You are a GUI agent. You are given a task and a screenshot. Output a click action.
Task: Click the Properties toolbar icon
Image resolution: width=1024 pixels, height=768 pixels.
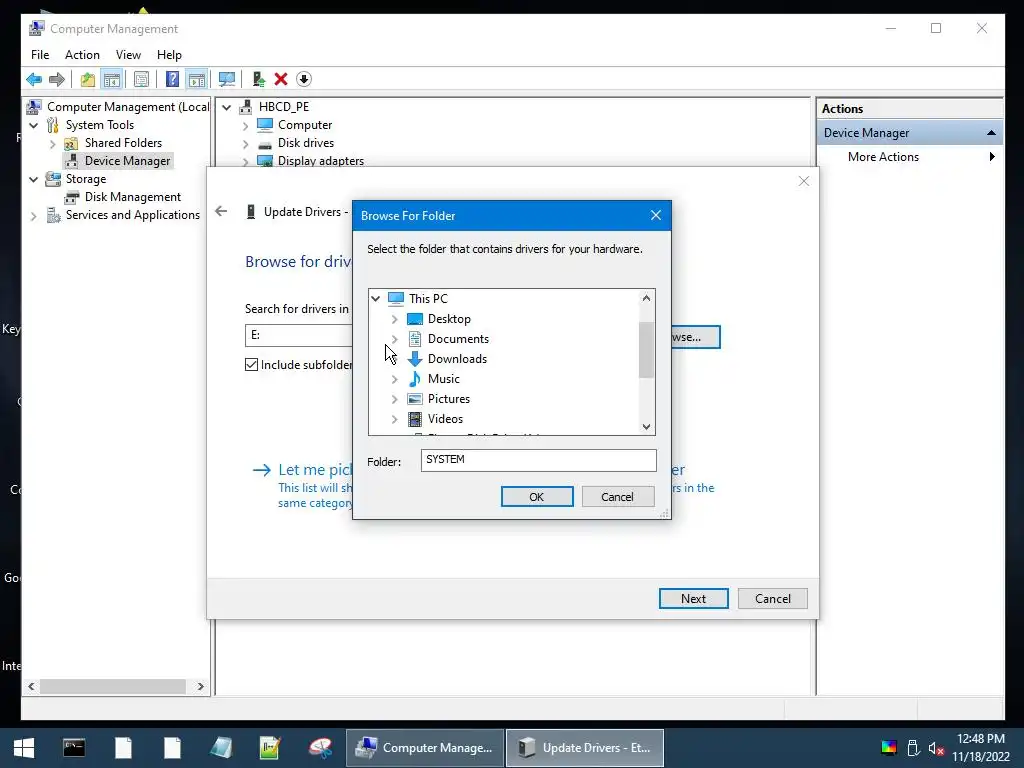pos(141,80)
